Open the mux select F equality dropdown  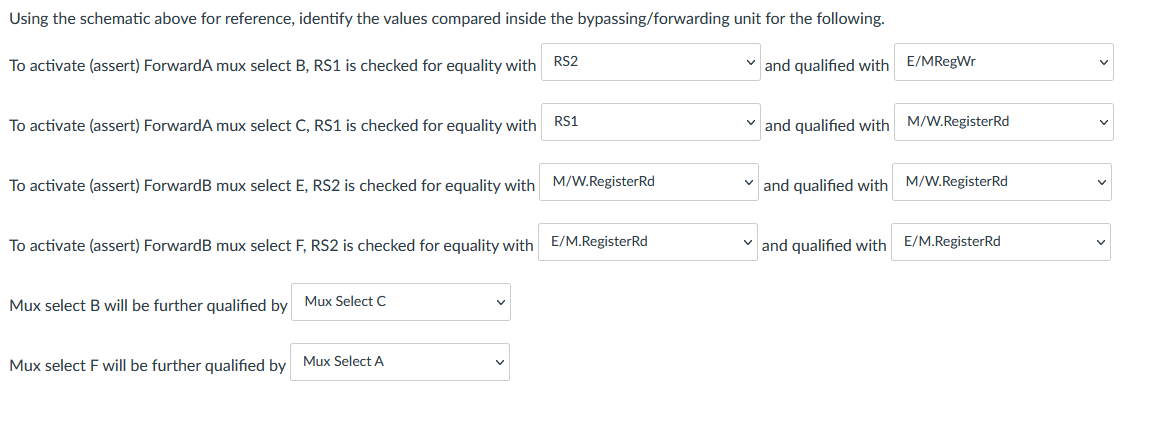[648, 242]
